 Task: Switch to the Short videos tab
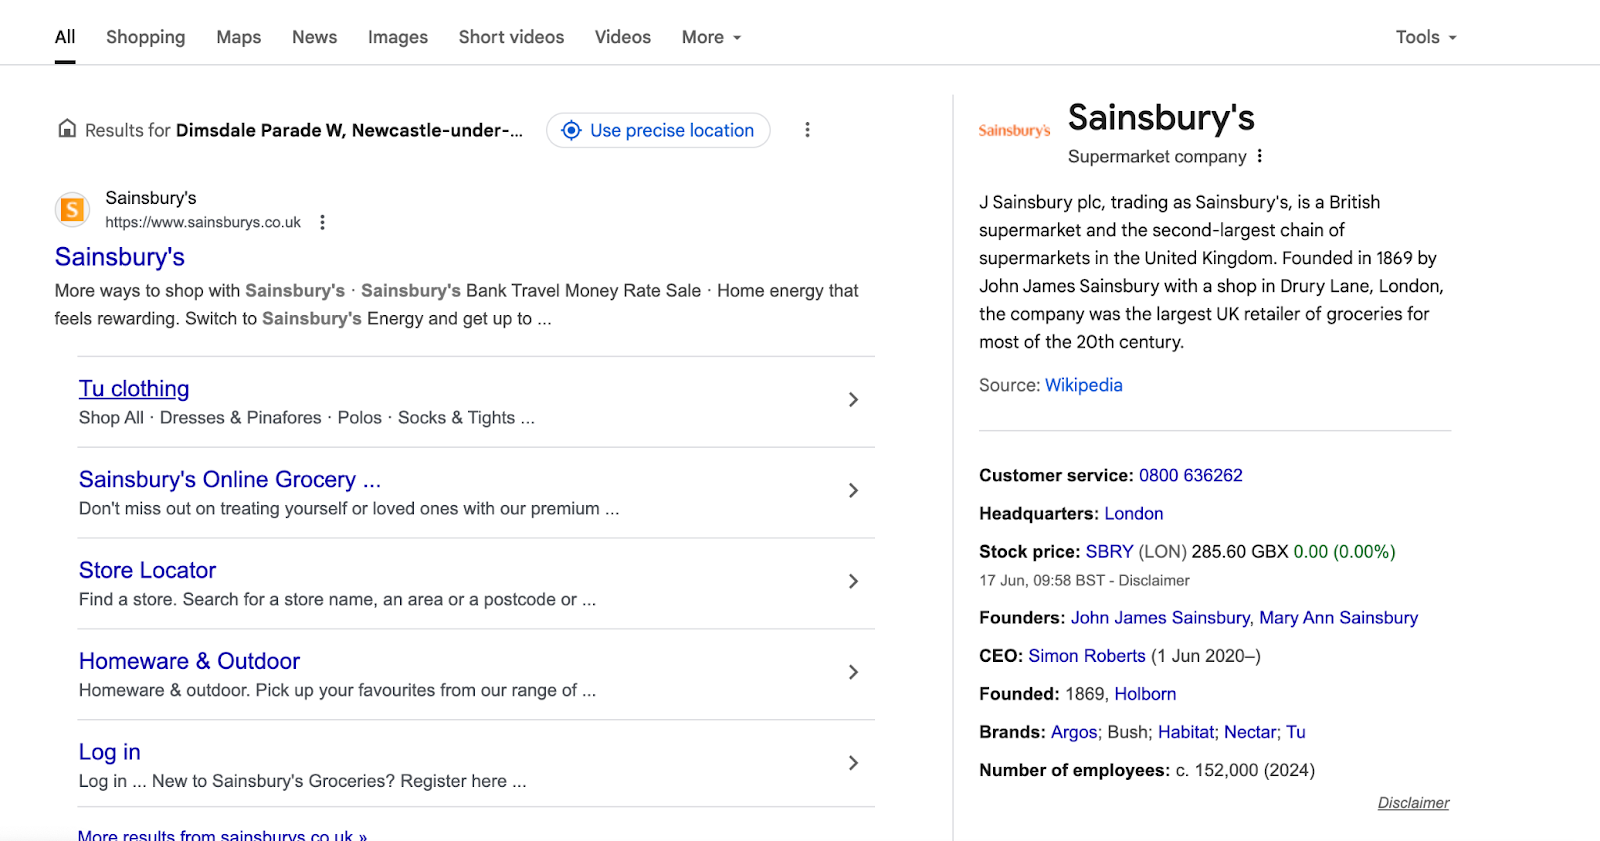[x=511, y=37]
